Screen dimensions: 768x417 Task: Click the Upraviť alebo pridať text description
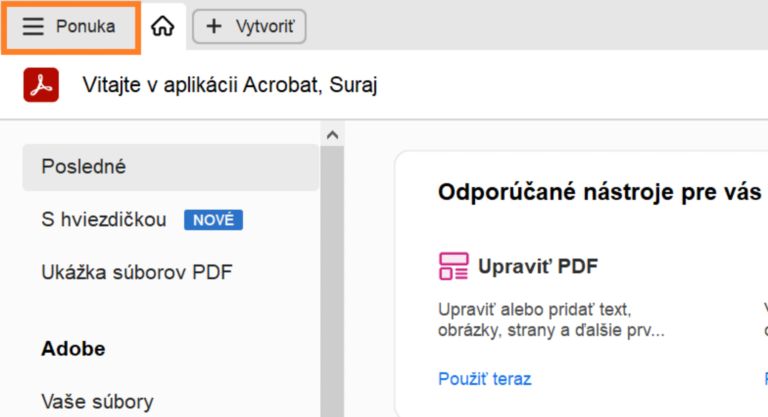point(551,319)
